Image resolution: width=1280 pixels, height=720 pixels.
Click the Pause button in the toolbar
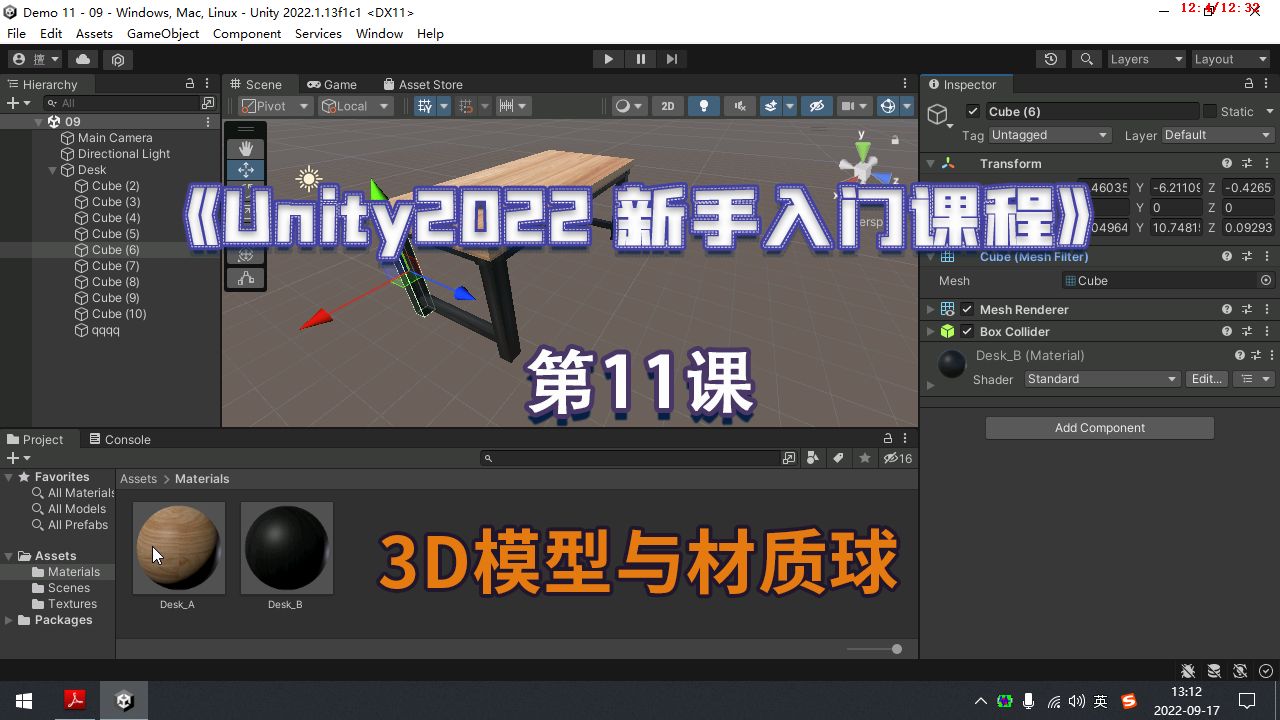point(640,59)
